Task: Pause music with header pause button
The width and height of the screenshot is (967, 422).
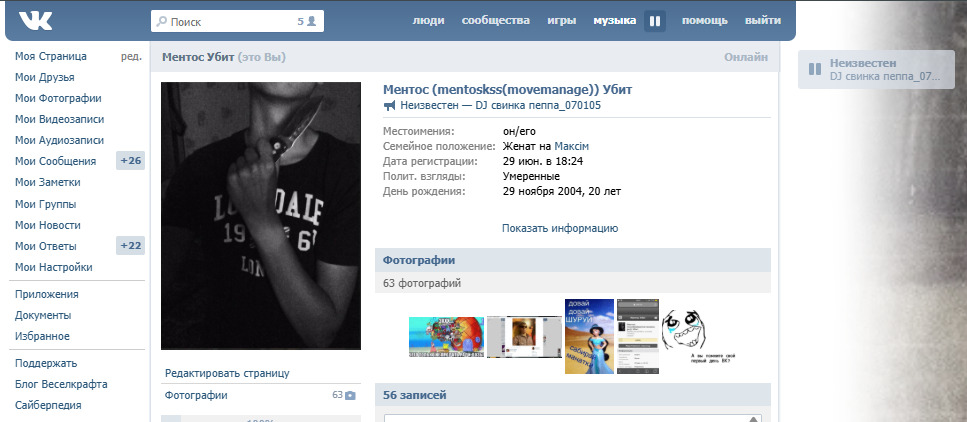Action: [655, 21]
